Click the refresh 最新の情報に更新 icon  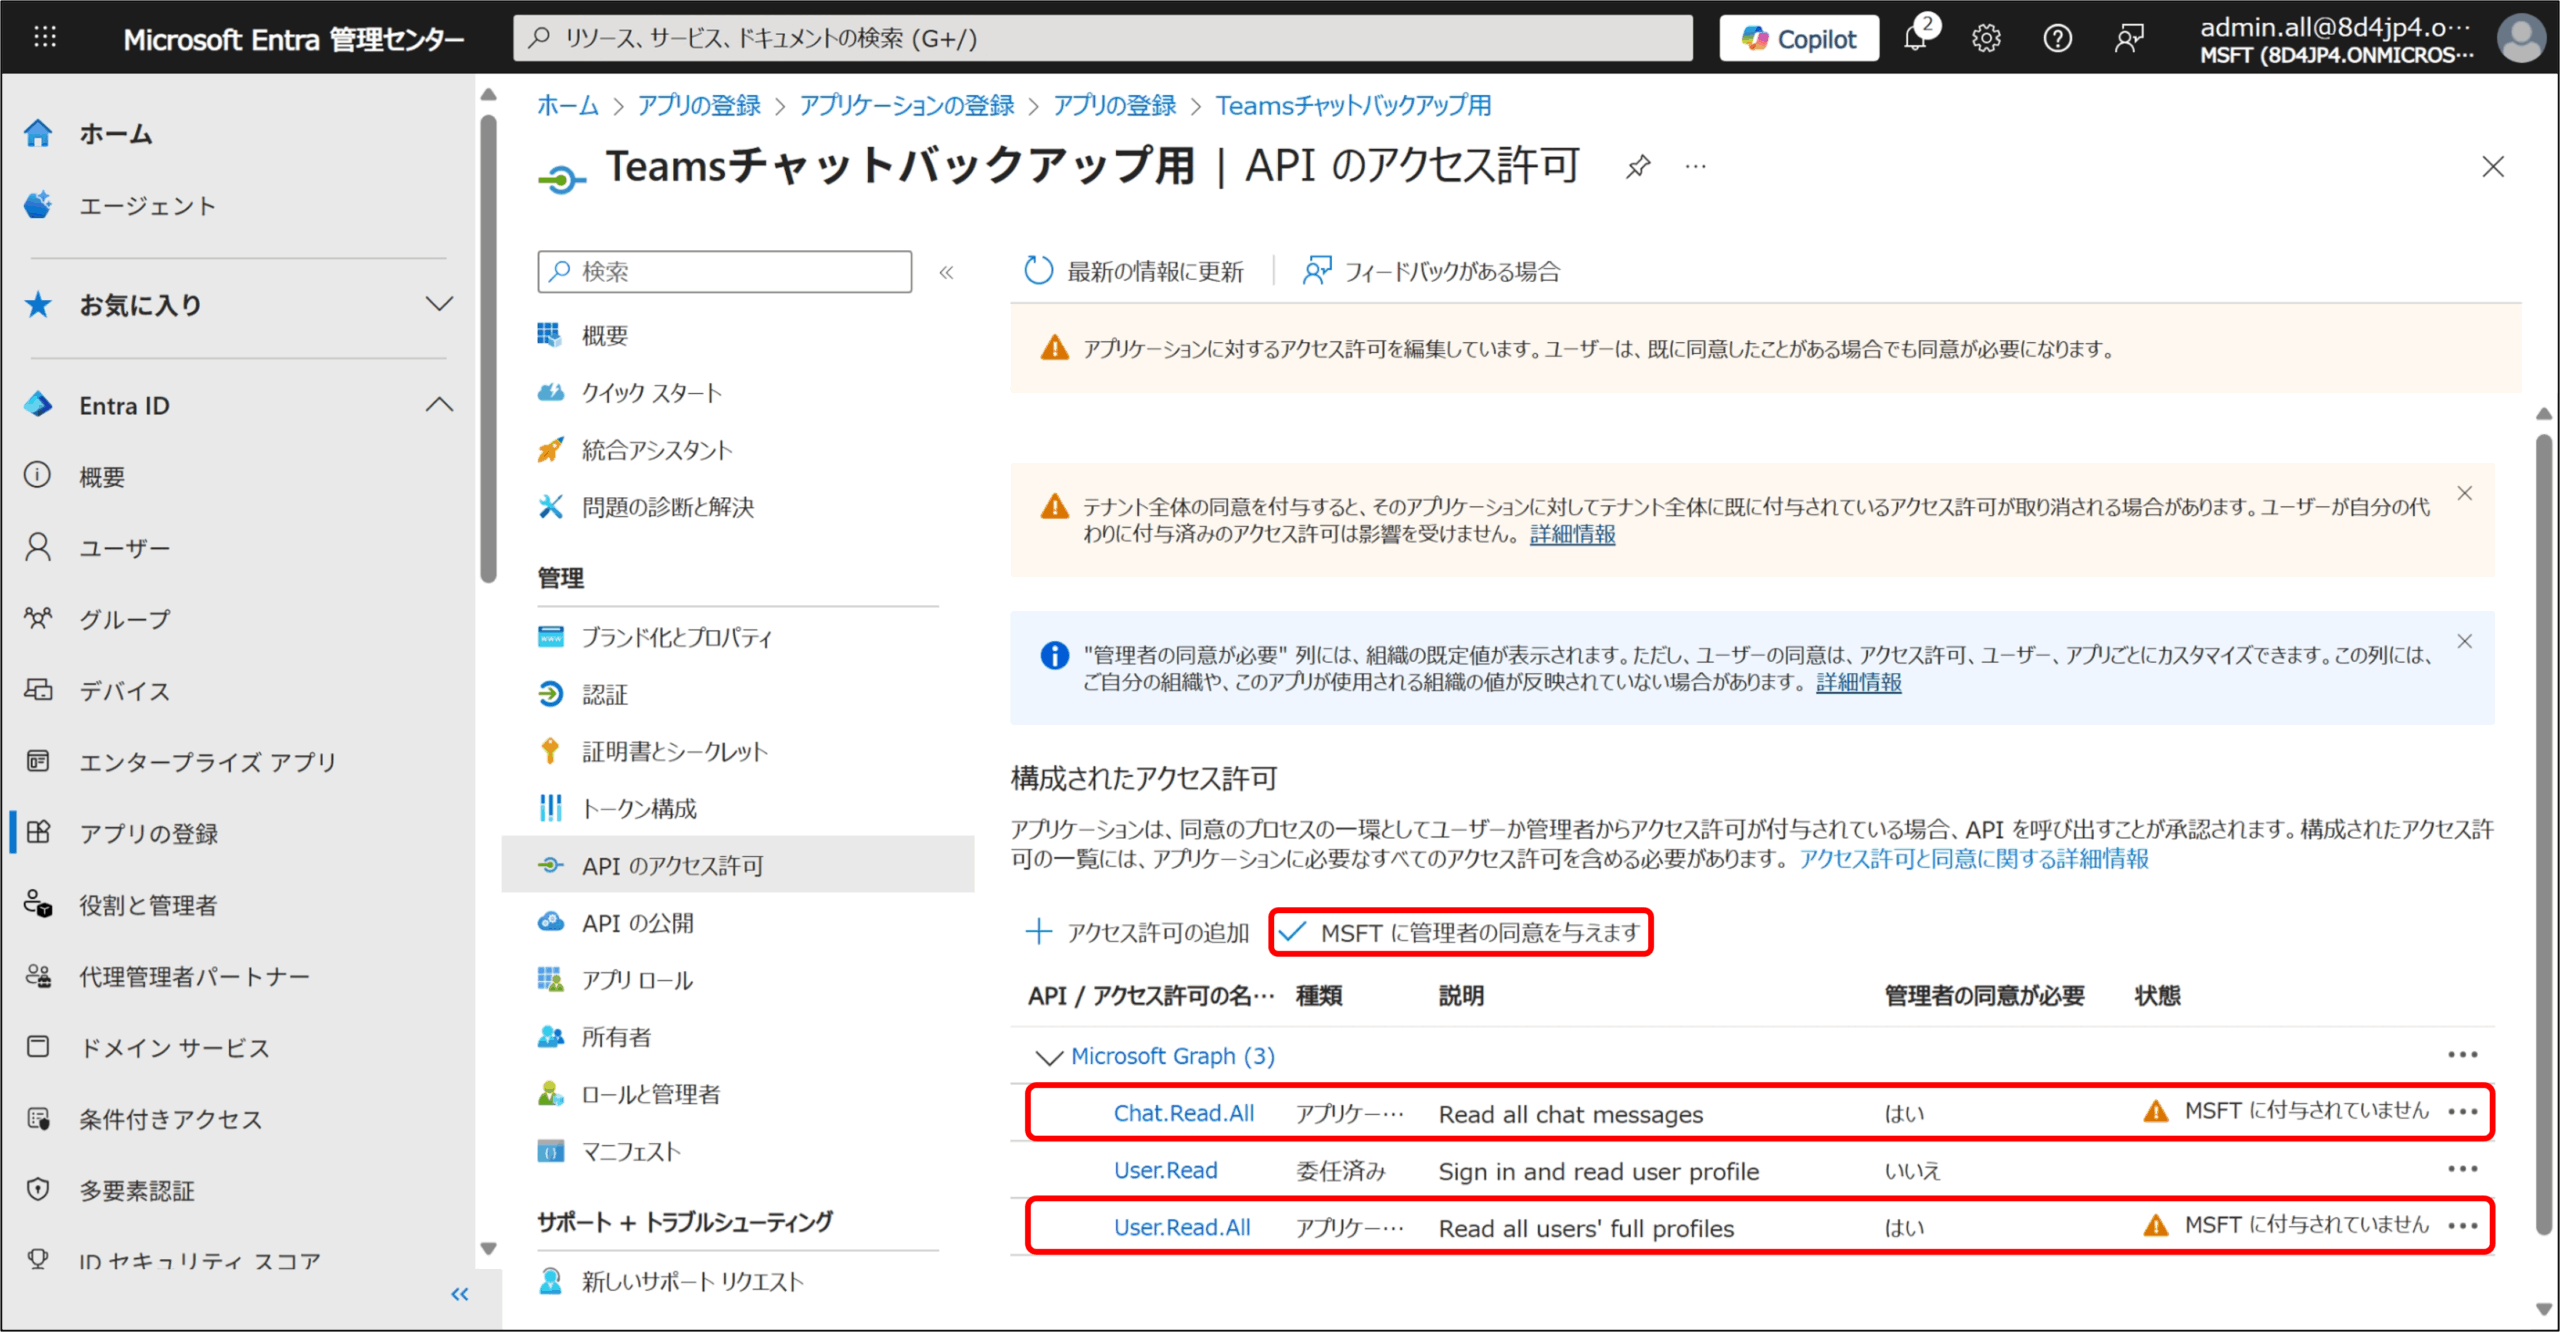pyautogui.click(x=1039, y=271)
